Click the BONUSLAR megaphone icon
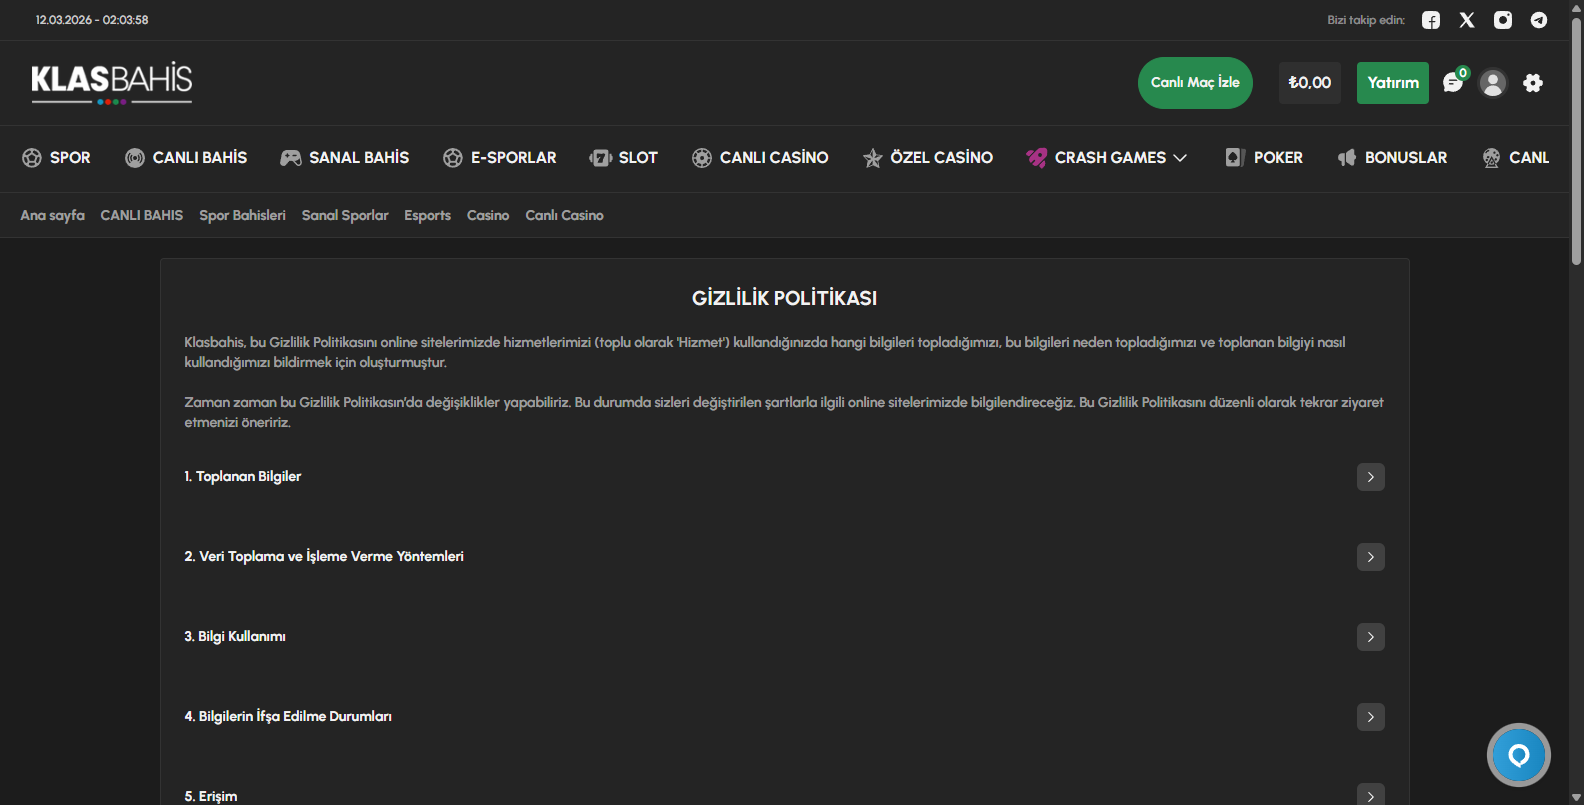 (1347, 158)
